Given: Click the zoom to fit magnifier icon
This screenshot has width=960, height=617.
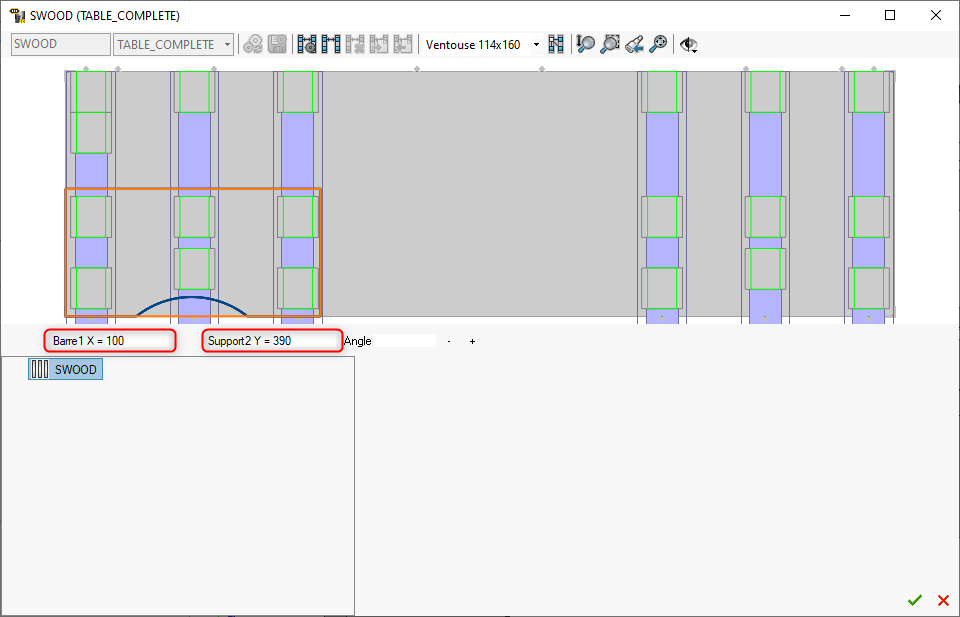Looking at the screenshot, I should click(658, 44).
